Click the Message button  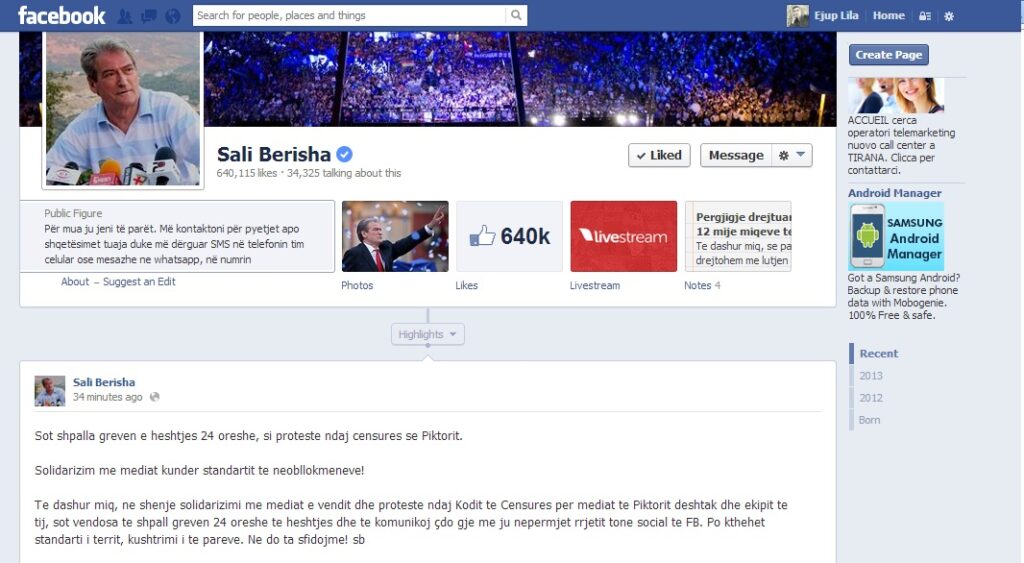tap(736, 155)
